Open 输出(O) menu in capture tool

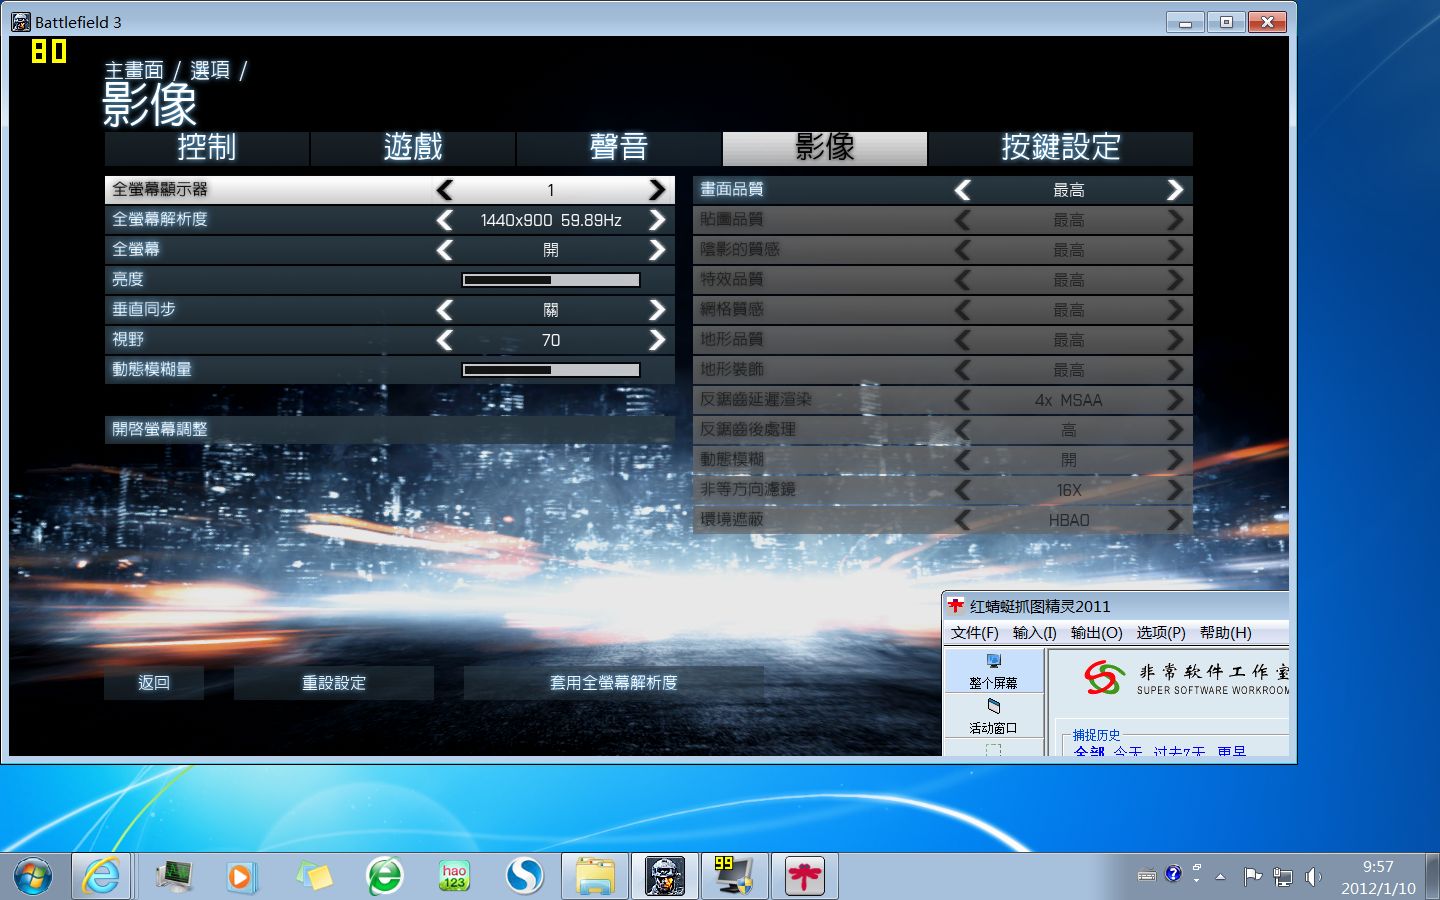pos(1096,633)
